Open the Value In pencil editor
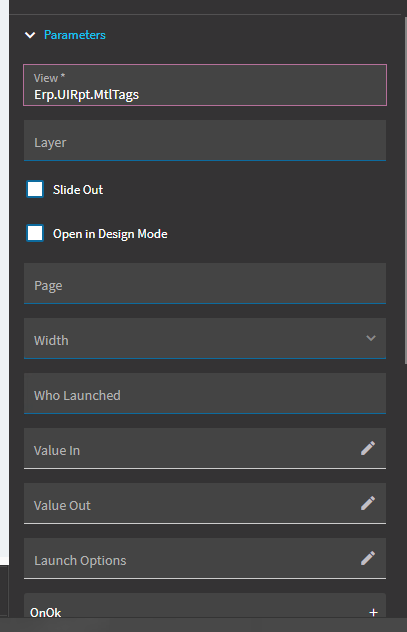Screen dimensions: 407x632 (368, 448)
